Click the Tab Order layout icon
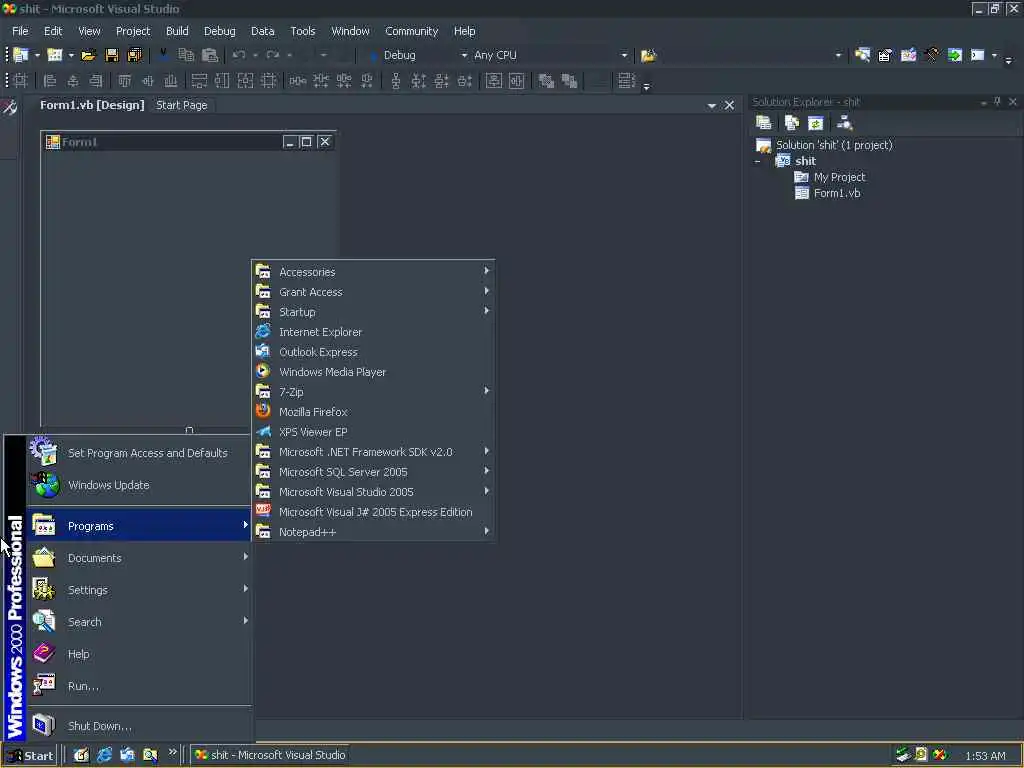1024x768 pixels. click(x=626, y=81)
